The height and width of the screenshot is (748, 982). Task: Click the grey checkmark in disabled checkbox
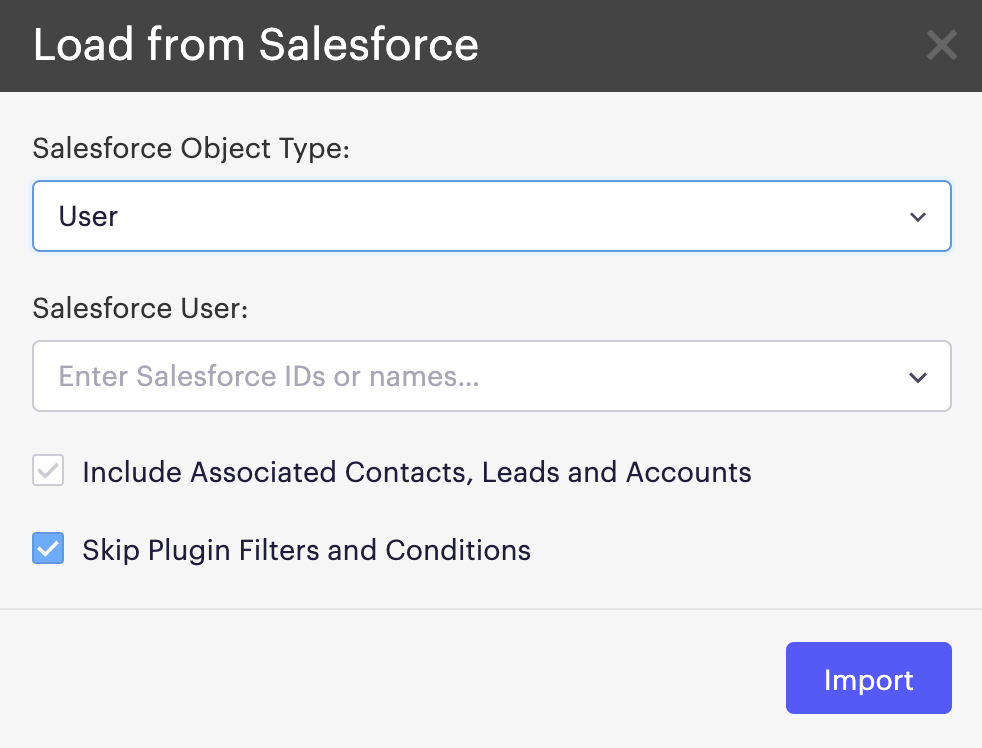tap(48, 471)
